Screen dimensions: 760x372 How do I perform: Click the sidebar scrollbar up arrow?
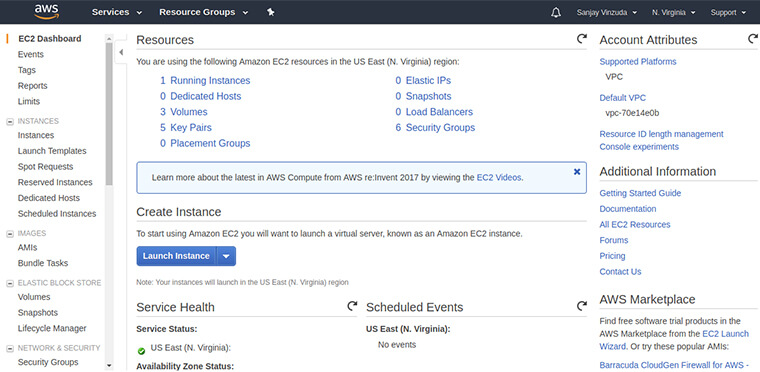109,39
